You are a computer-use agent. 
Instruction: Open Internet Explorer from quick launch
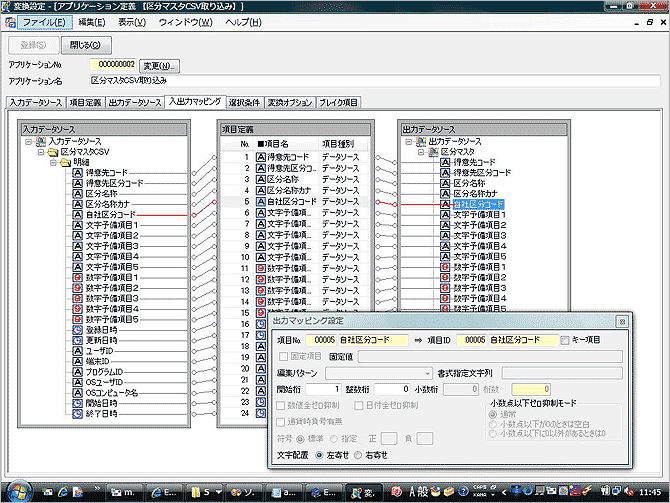(x=63, y=492)
